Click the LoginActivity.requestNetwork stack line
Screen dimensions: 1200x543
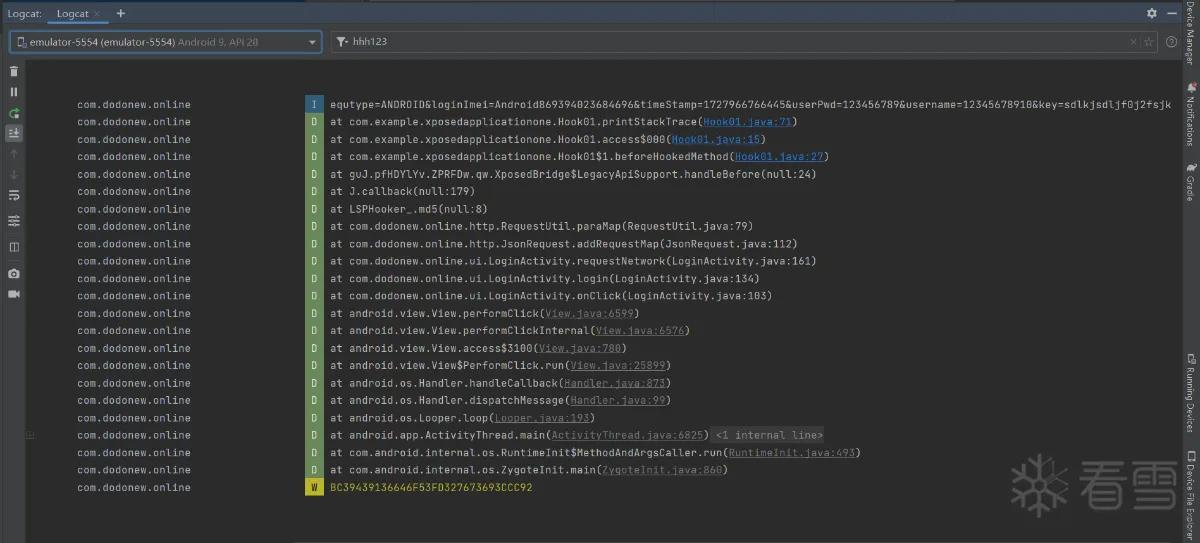pos(573,261)
